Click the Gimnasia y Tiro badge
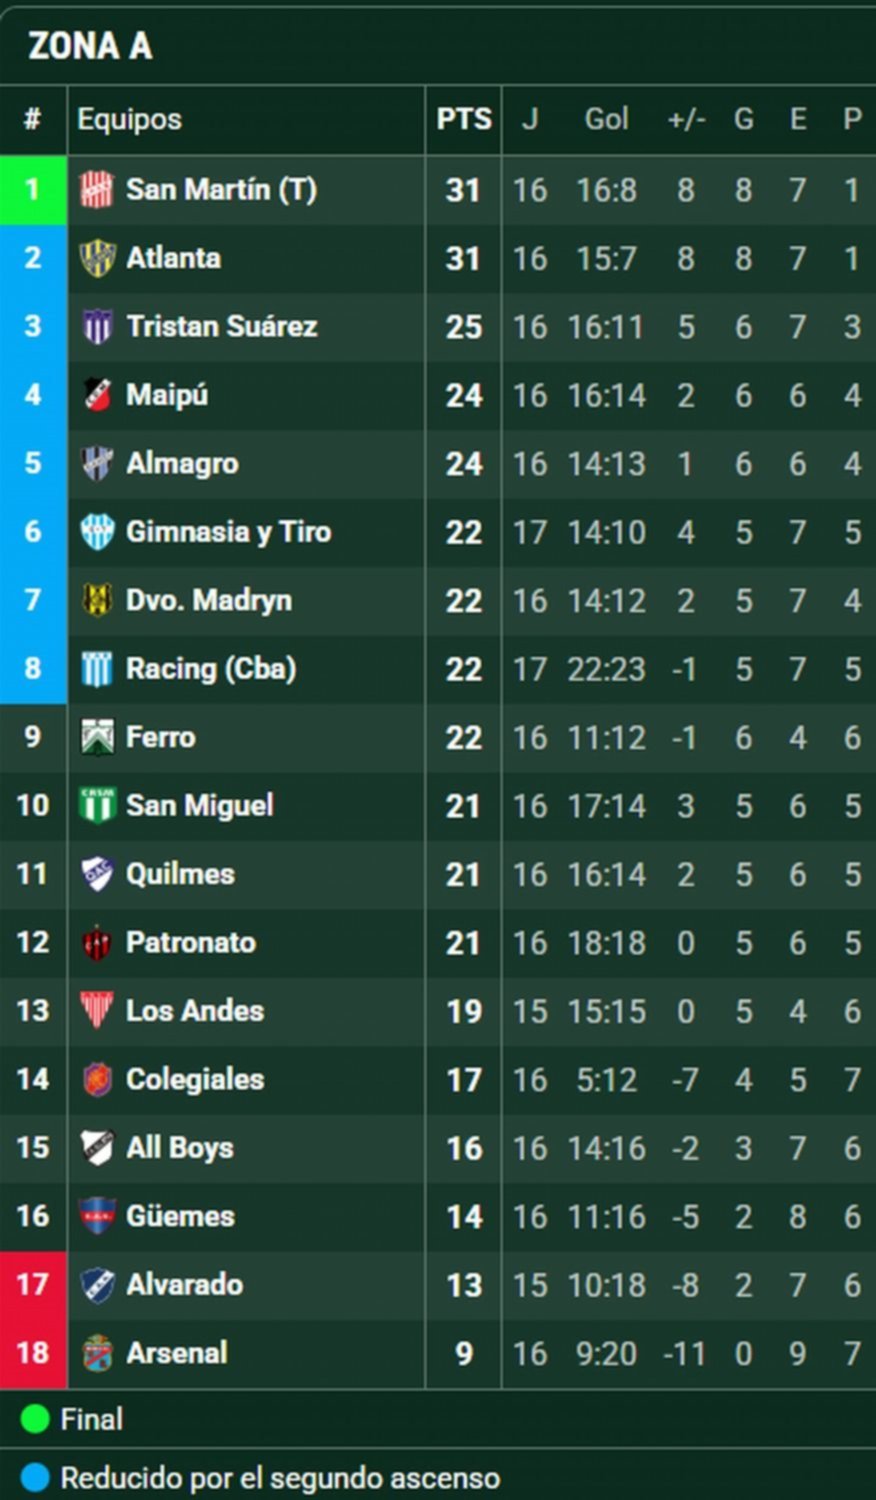876x1500 pixels. click(97, 532)
